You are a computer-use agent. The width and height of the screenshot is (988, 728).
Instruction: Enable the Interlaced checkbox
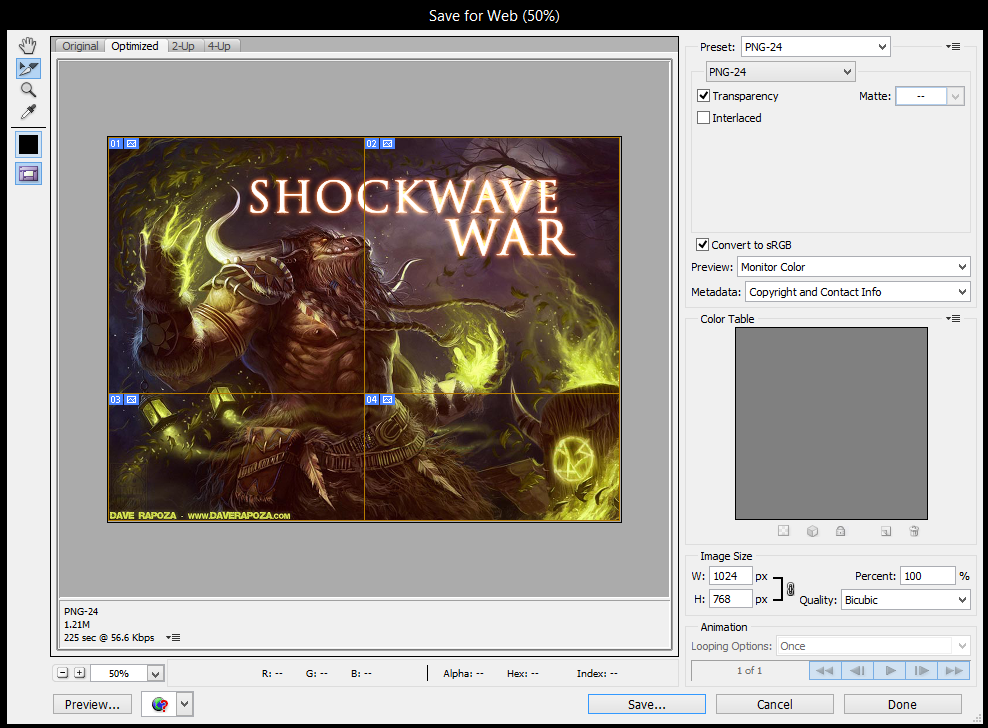coord(703,118)
